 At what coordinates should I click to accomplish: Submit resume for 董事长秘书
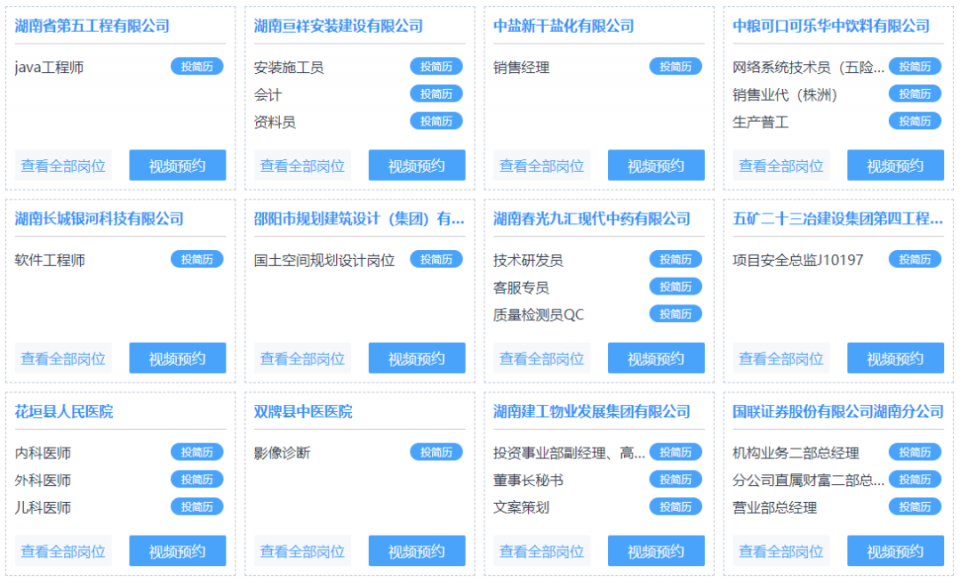676,479
